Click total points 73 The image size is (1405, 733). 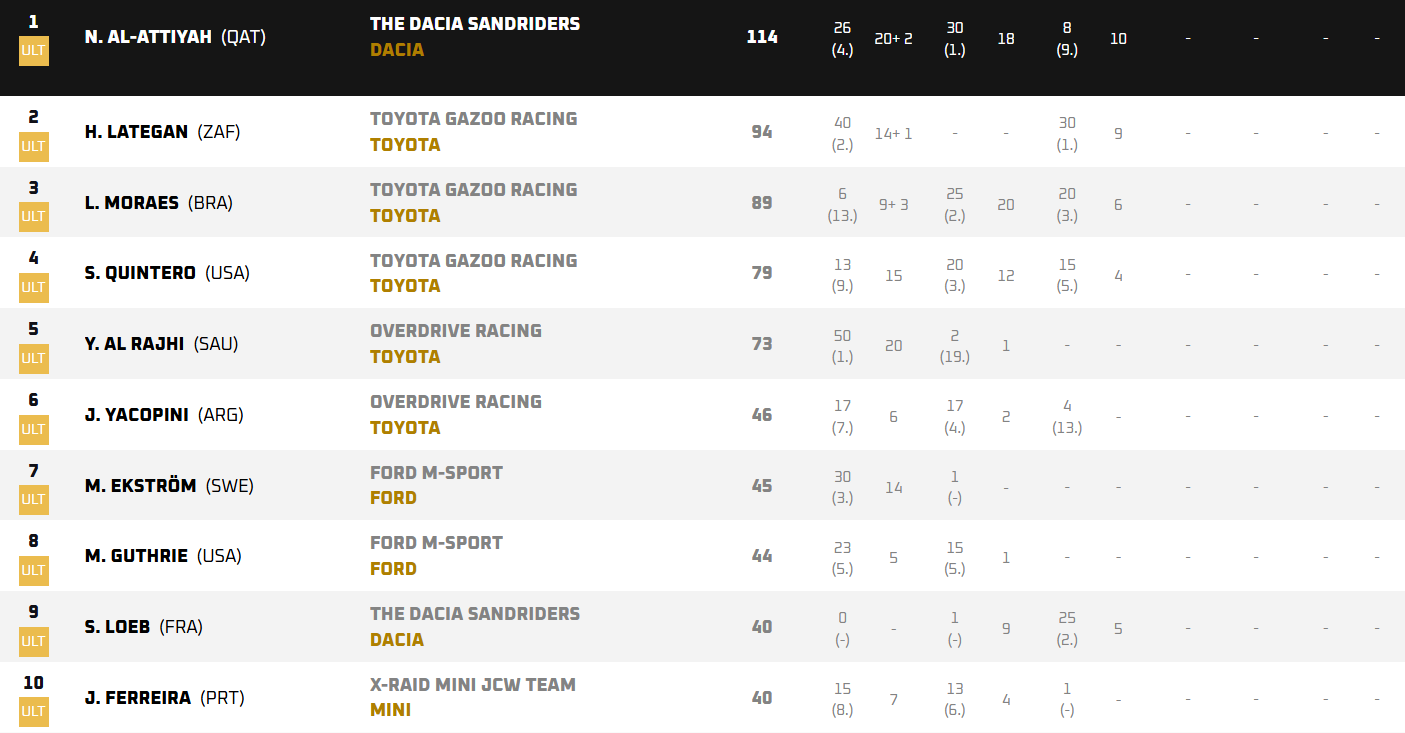[762, 344]
